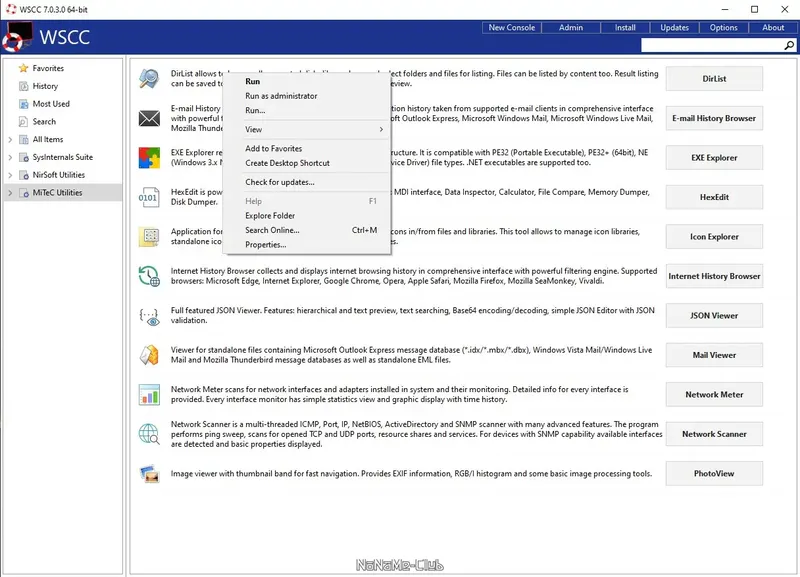Click the Most Used sidebar icon
The height and width of the screenshot is (577, 800).
[23, 104]
